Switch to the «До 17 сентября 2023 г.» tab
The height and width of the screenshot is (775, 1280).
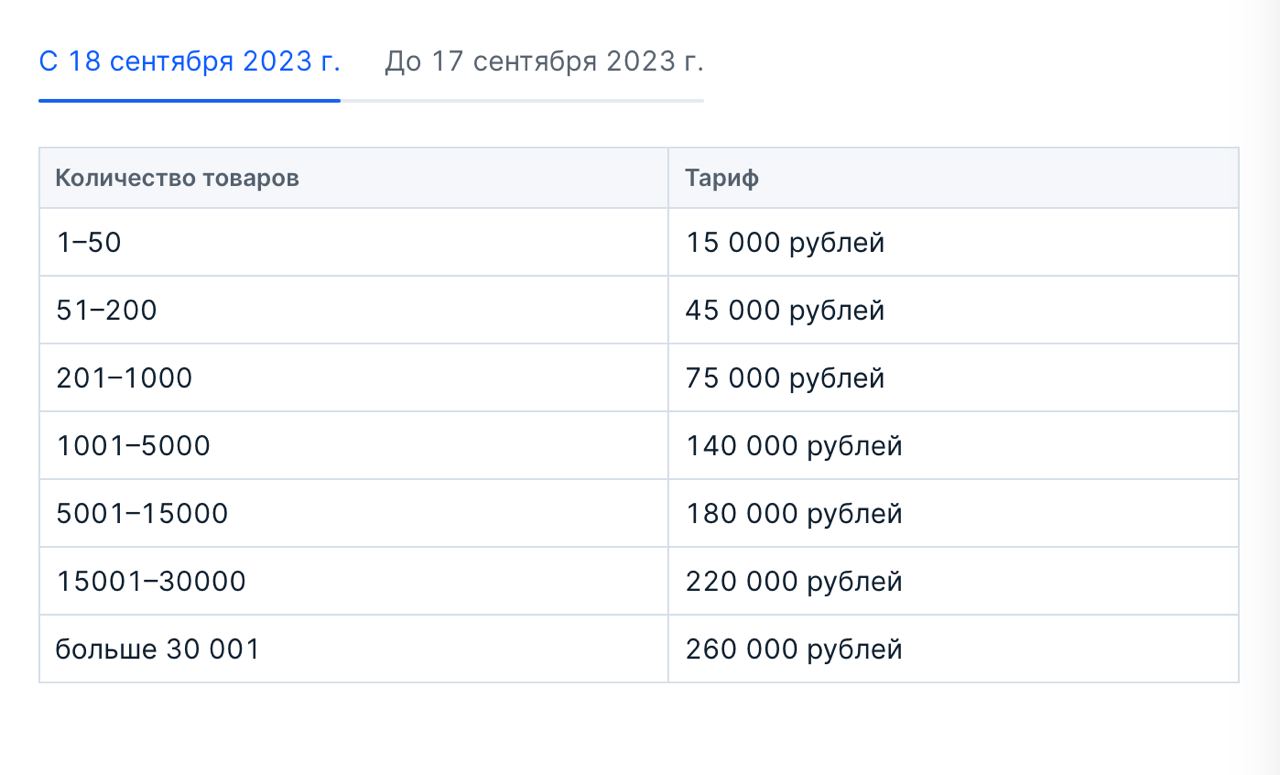pyautogui.click(x=544, y=62)
